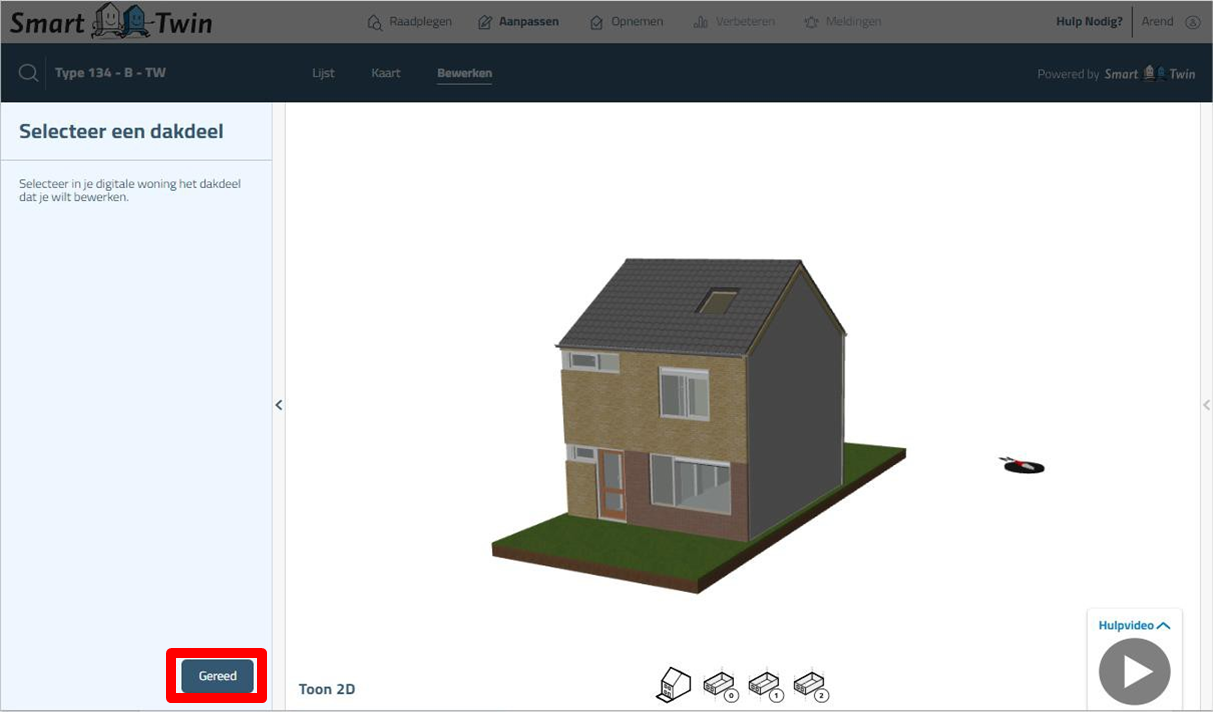The height and width of the screenshot is (712, 1213).
Task: Switch to the Kaart tab
Action: coord(386,73)
